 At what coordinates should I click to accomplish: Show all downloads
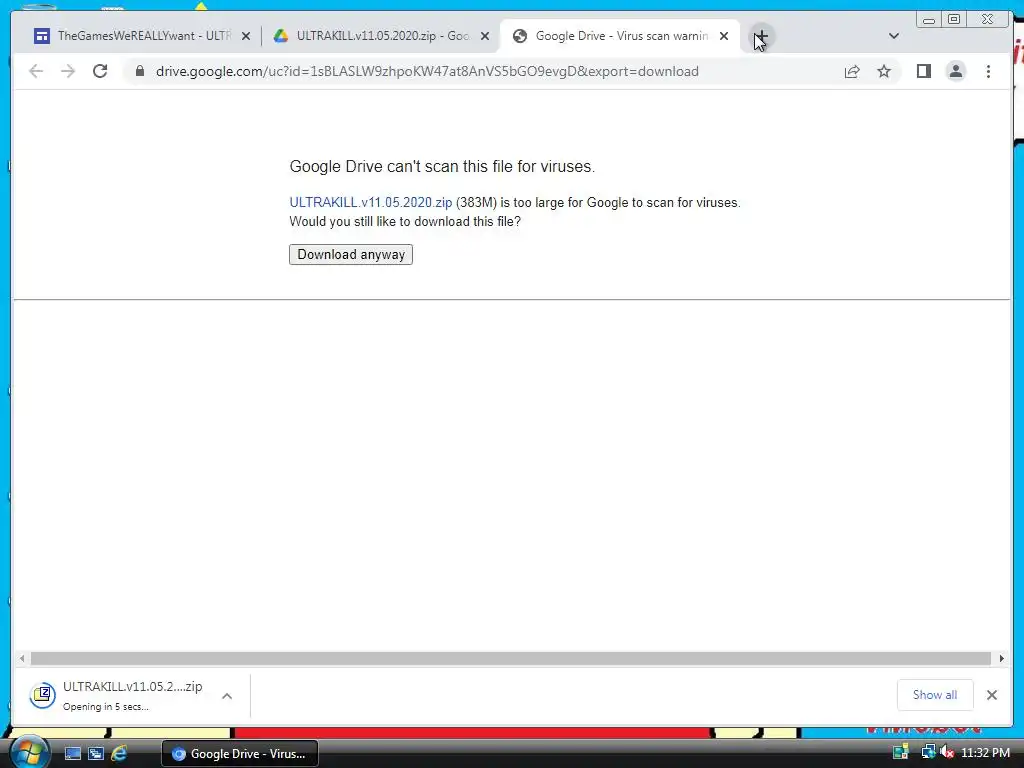tap(935, 695)
